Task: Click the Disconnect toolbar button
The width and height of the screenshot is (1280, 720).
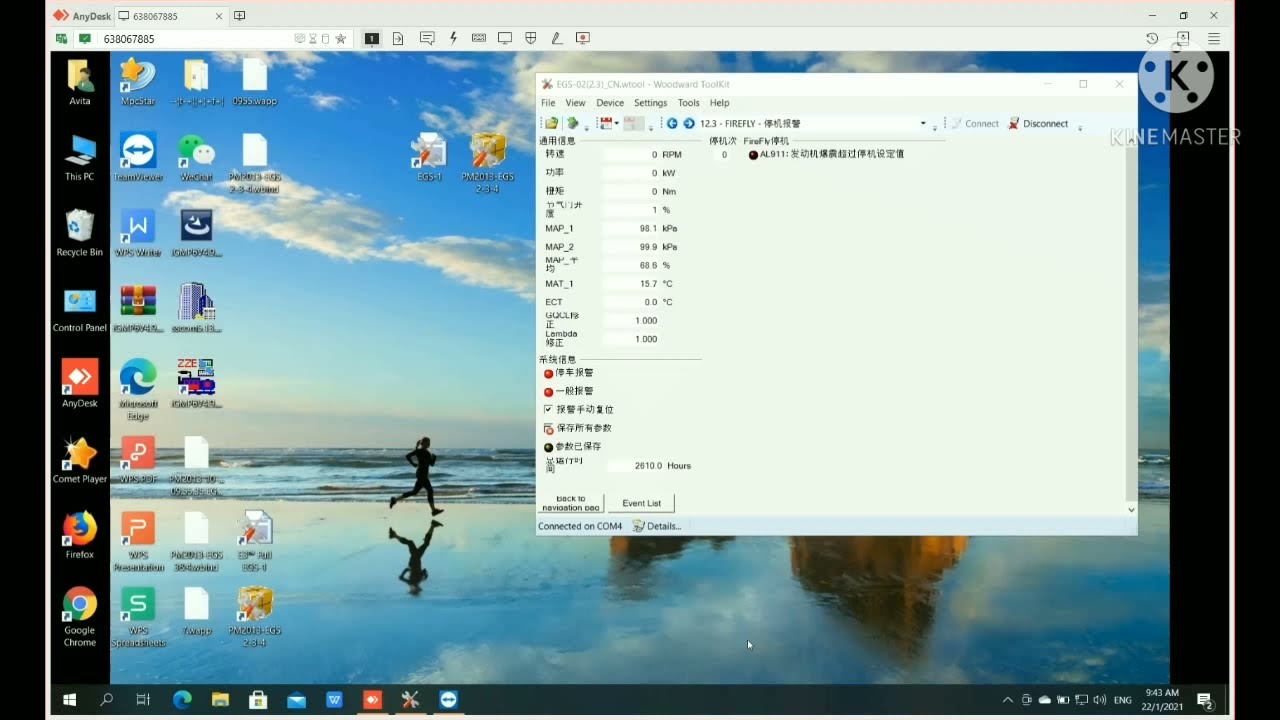Action: coord(1038,124)
